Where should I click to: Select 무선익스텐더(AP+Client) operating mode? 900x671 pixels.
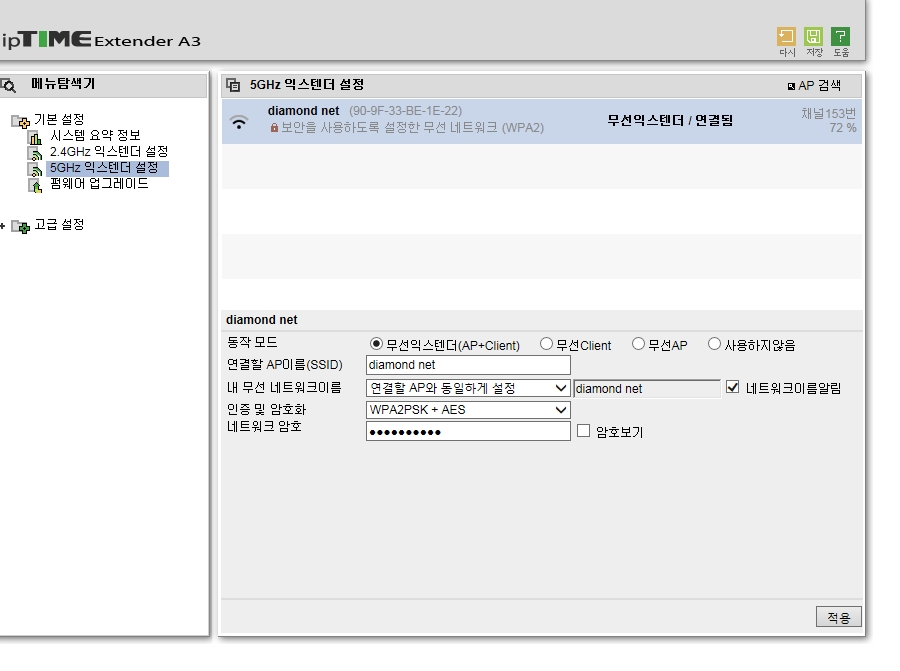pos(376,344)
